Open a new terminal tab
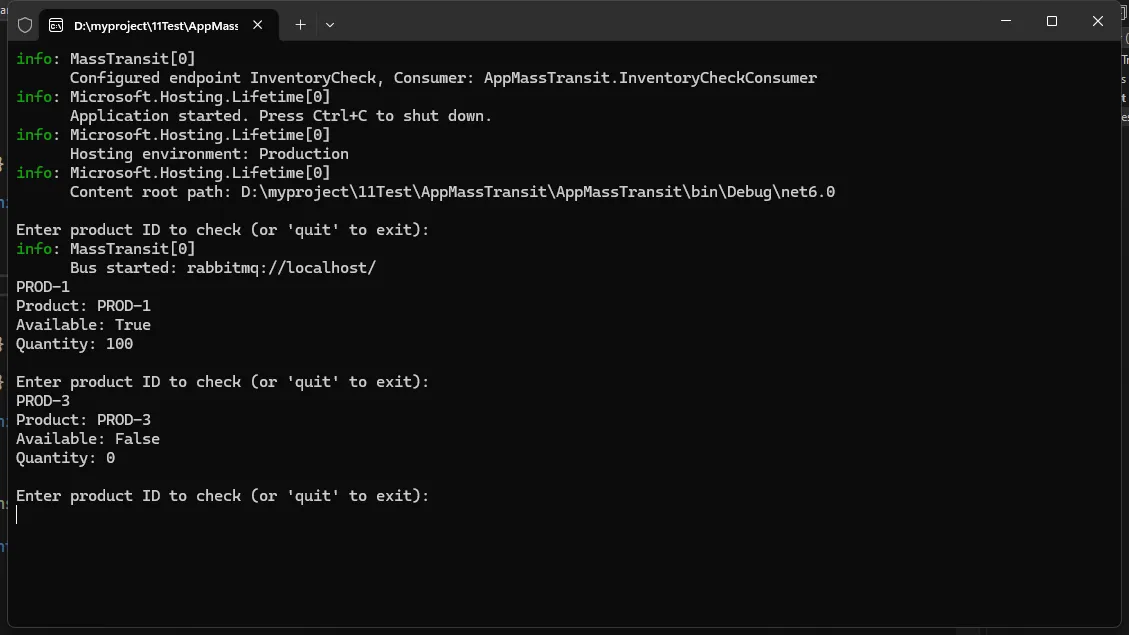 pyautogui.click(x=300, y=25)
